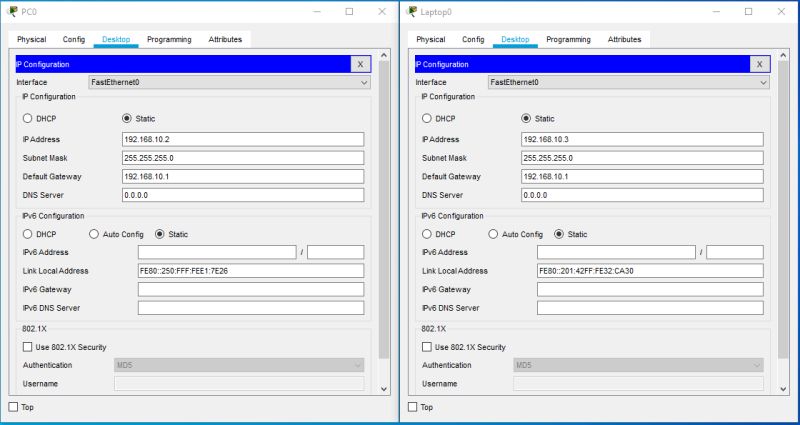Enable Use 802.1X Security in PC0
Viewport: 800px width, 425px height.
click(28, 347)
